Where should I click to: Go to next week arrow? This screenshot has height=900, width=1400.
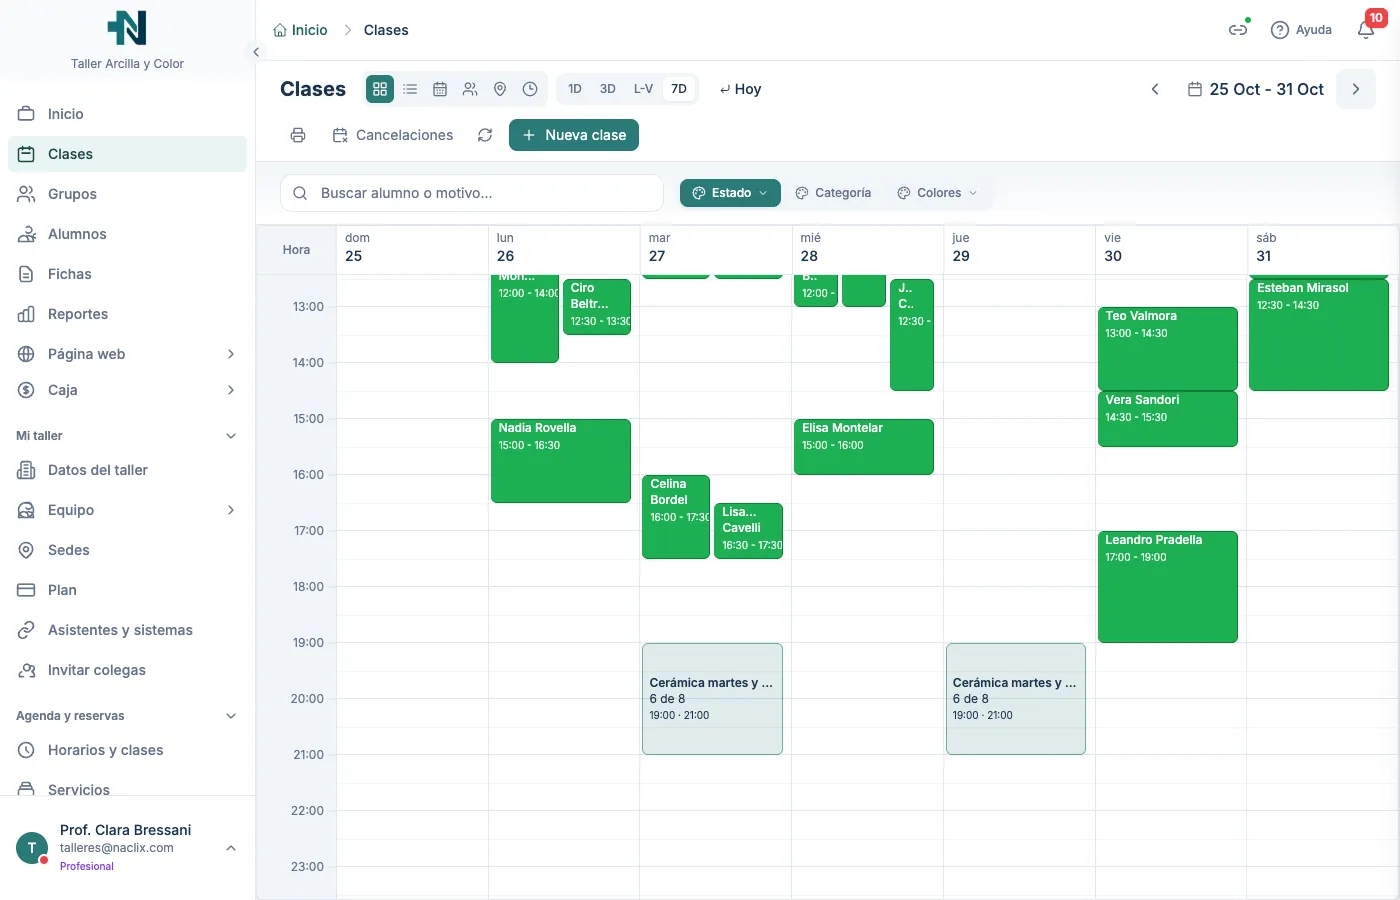[1356, 89]
